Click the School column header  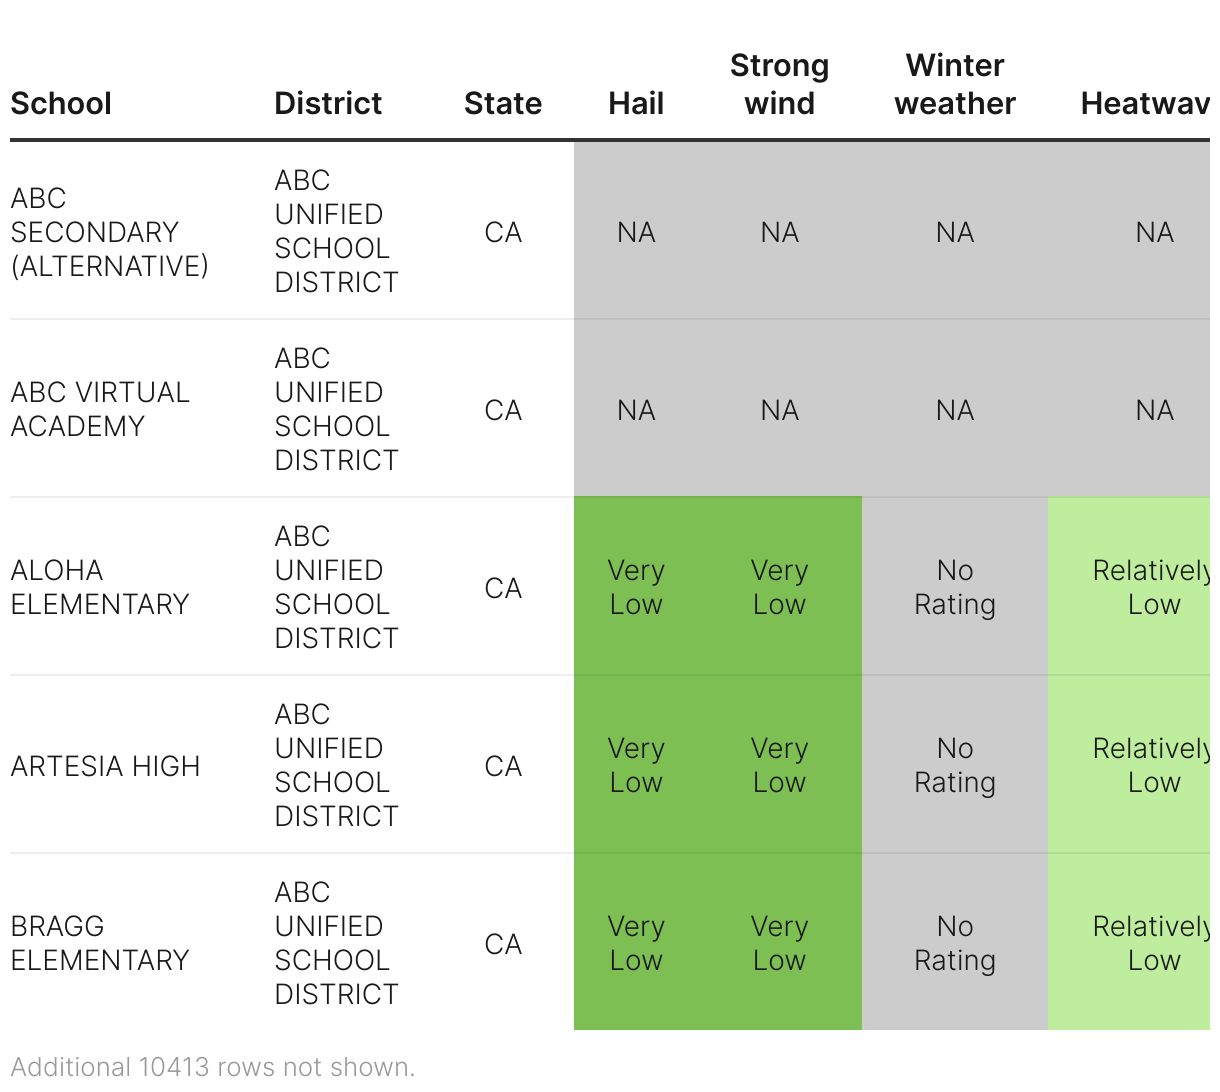click(61, 103)
